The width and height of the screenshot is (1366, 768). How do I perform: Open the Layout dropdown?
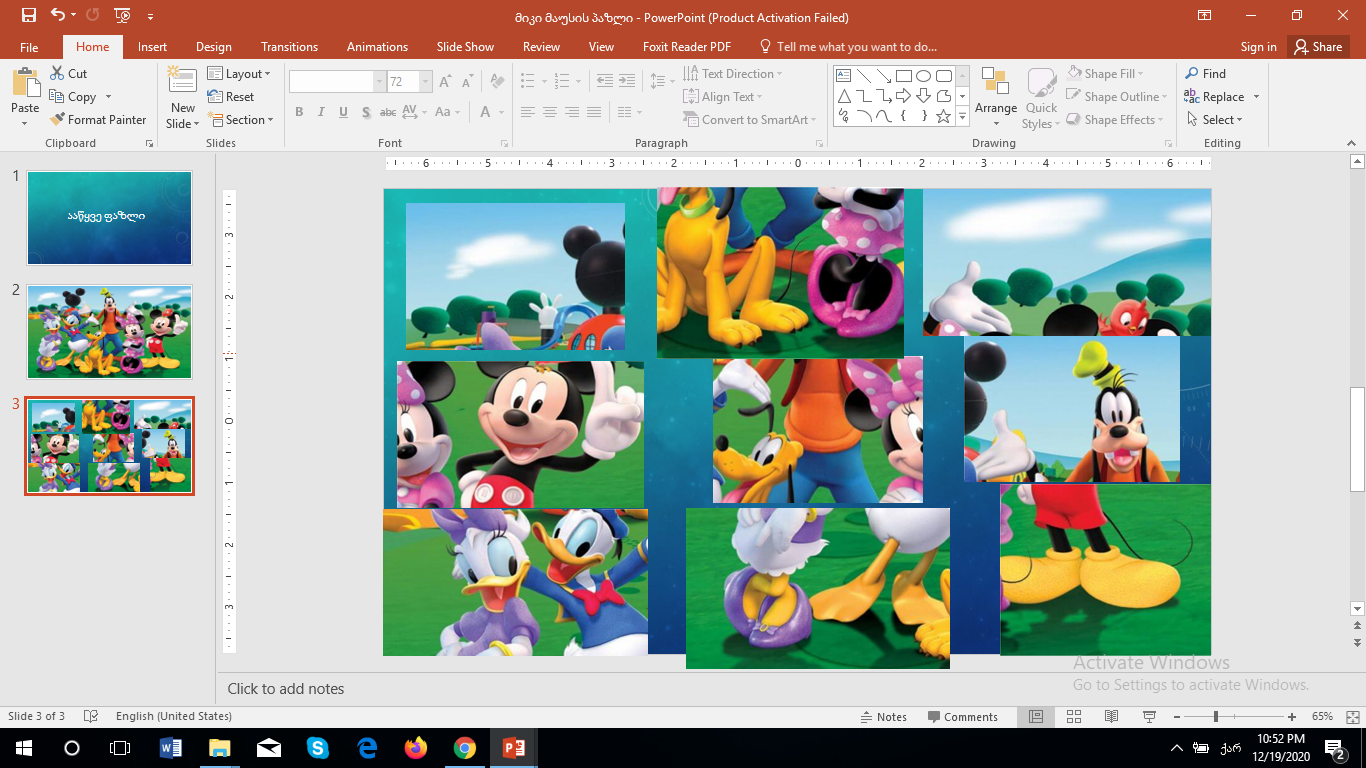(x=240, y=74)
